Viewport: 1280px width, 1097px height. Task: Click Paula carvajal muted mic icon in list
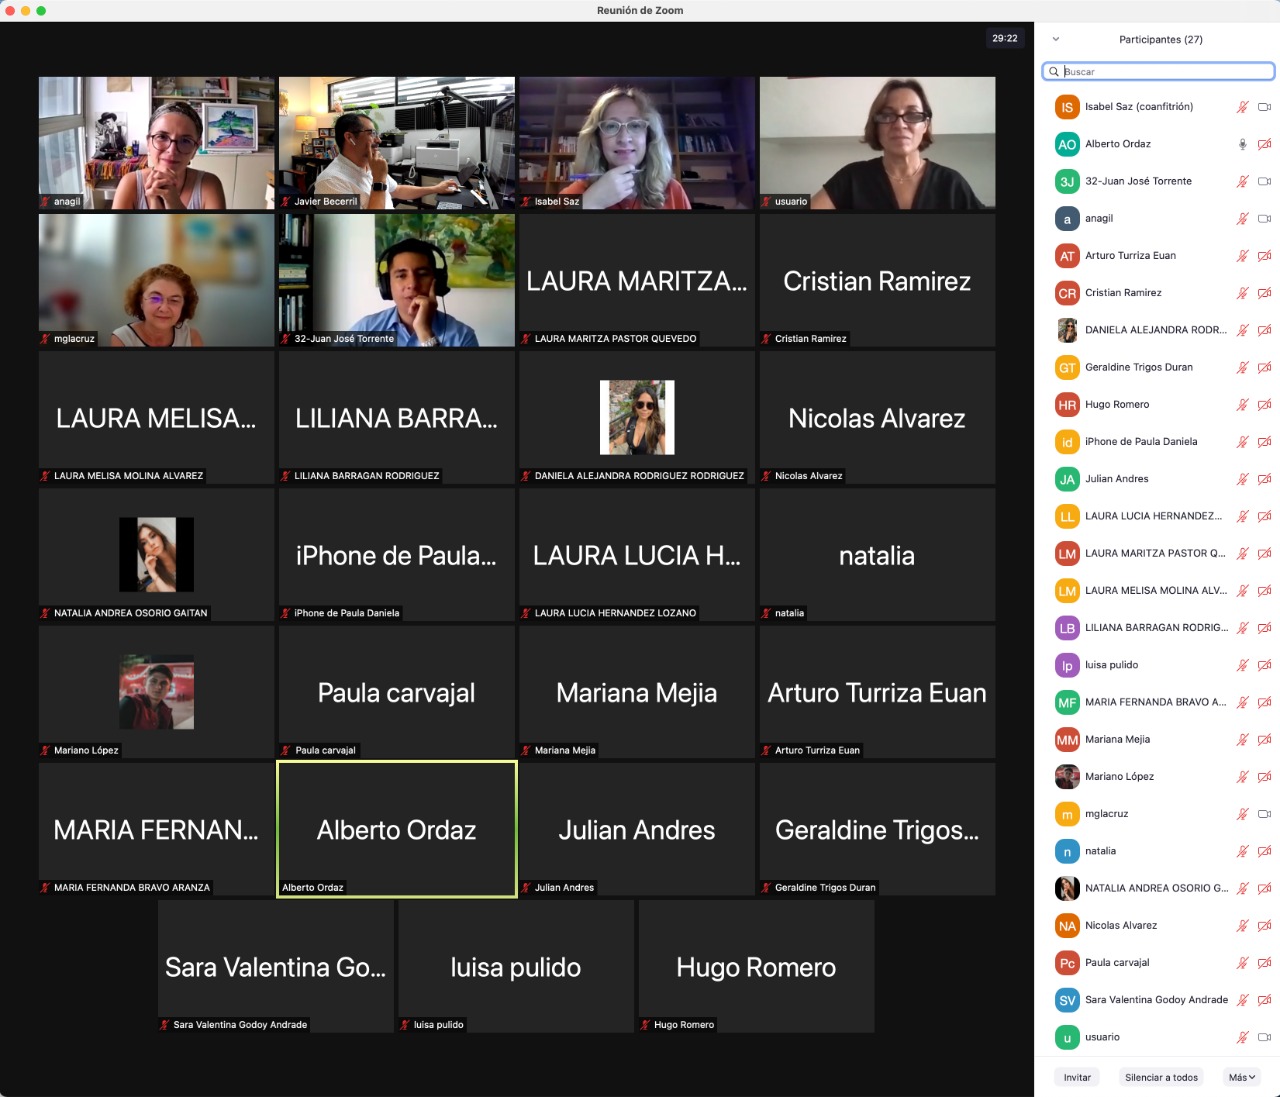pos(1243,963)
